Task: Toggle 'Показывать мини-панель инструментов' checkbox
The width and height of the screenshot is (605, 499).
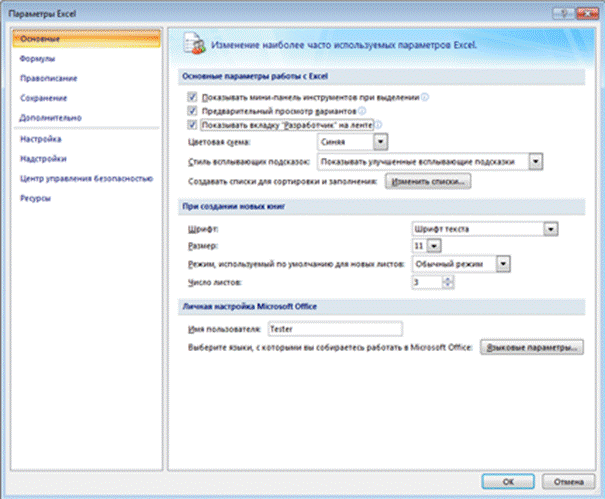Action: point(192,97)
